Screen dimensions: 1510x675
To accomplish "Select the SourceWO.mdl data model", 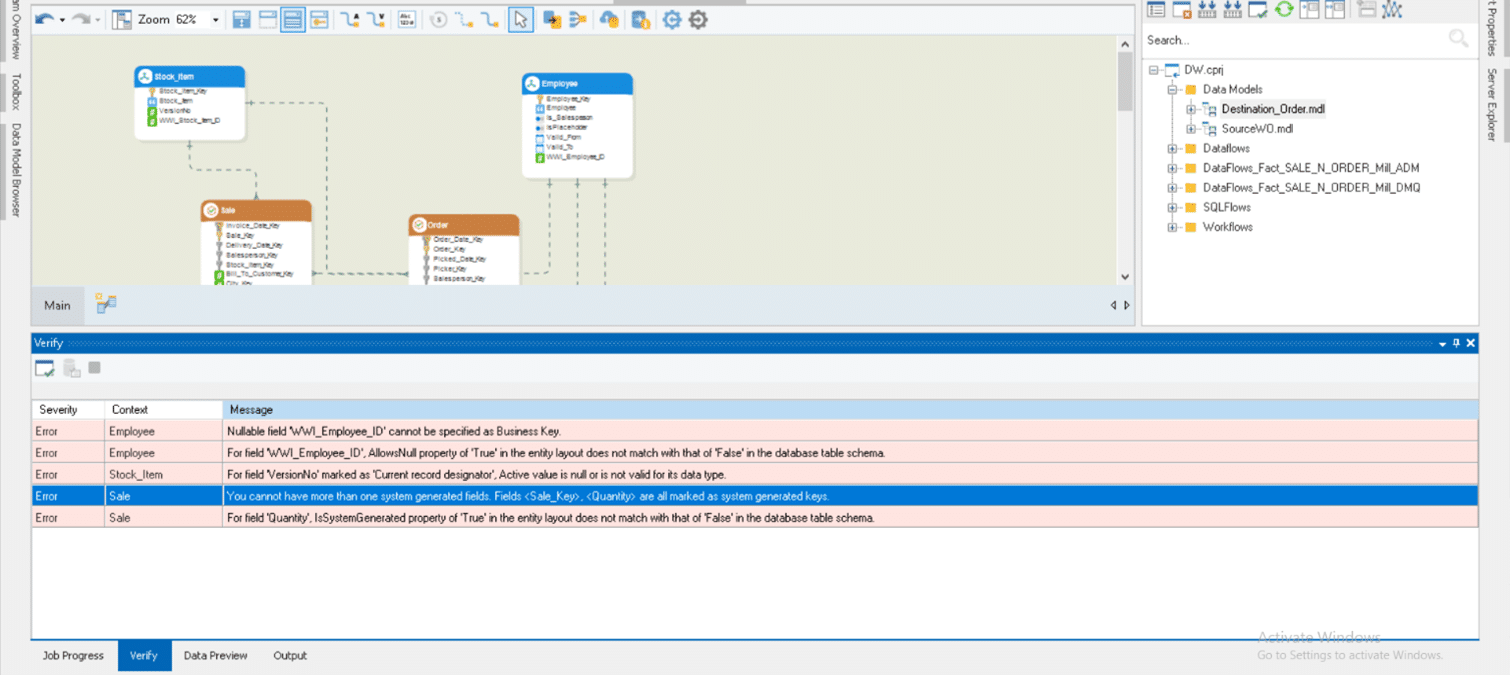I will [x=1257, y=129].
